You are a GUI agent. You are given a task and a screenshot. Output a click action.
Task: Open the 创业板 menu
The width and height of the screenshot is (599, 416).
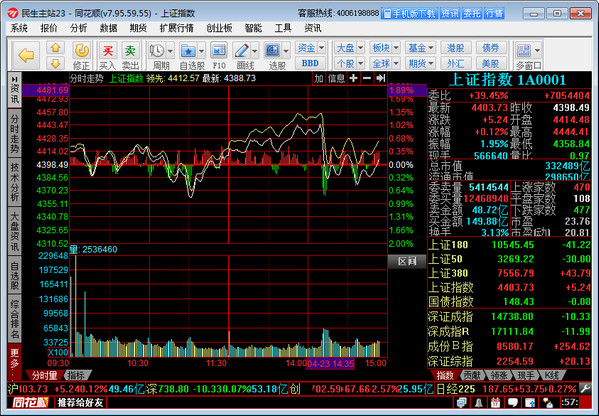click(x=219, y=28)
